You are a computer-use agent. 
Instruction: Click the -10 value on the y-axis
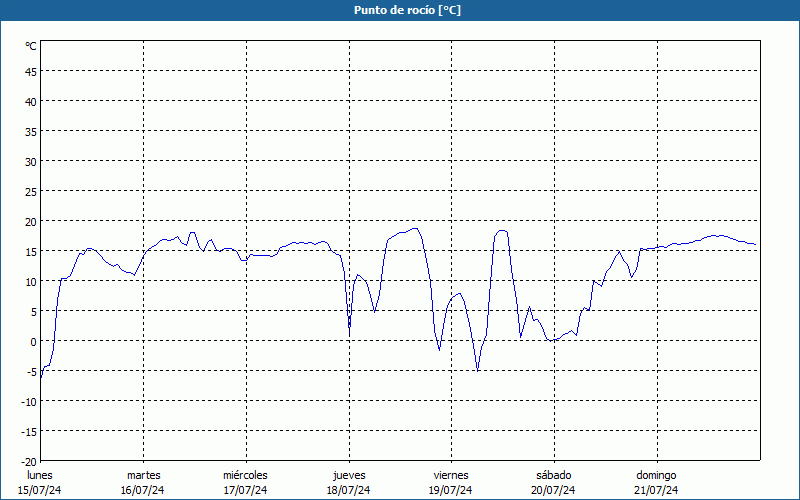click(x=28, y=401)
